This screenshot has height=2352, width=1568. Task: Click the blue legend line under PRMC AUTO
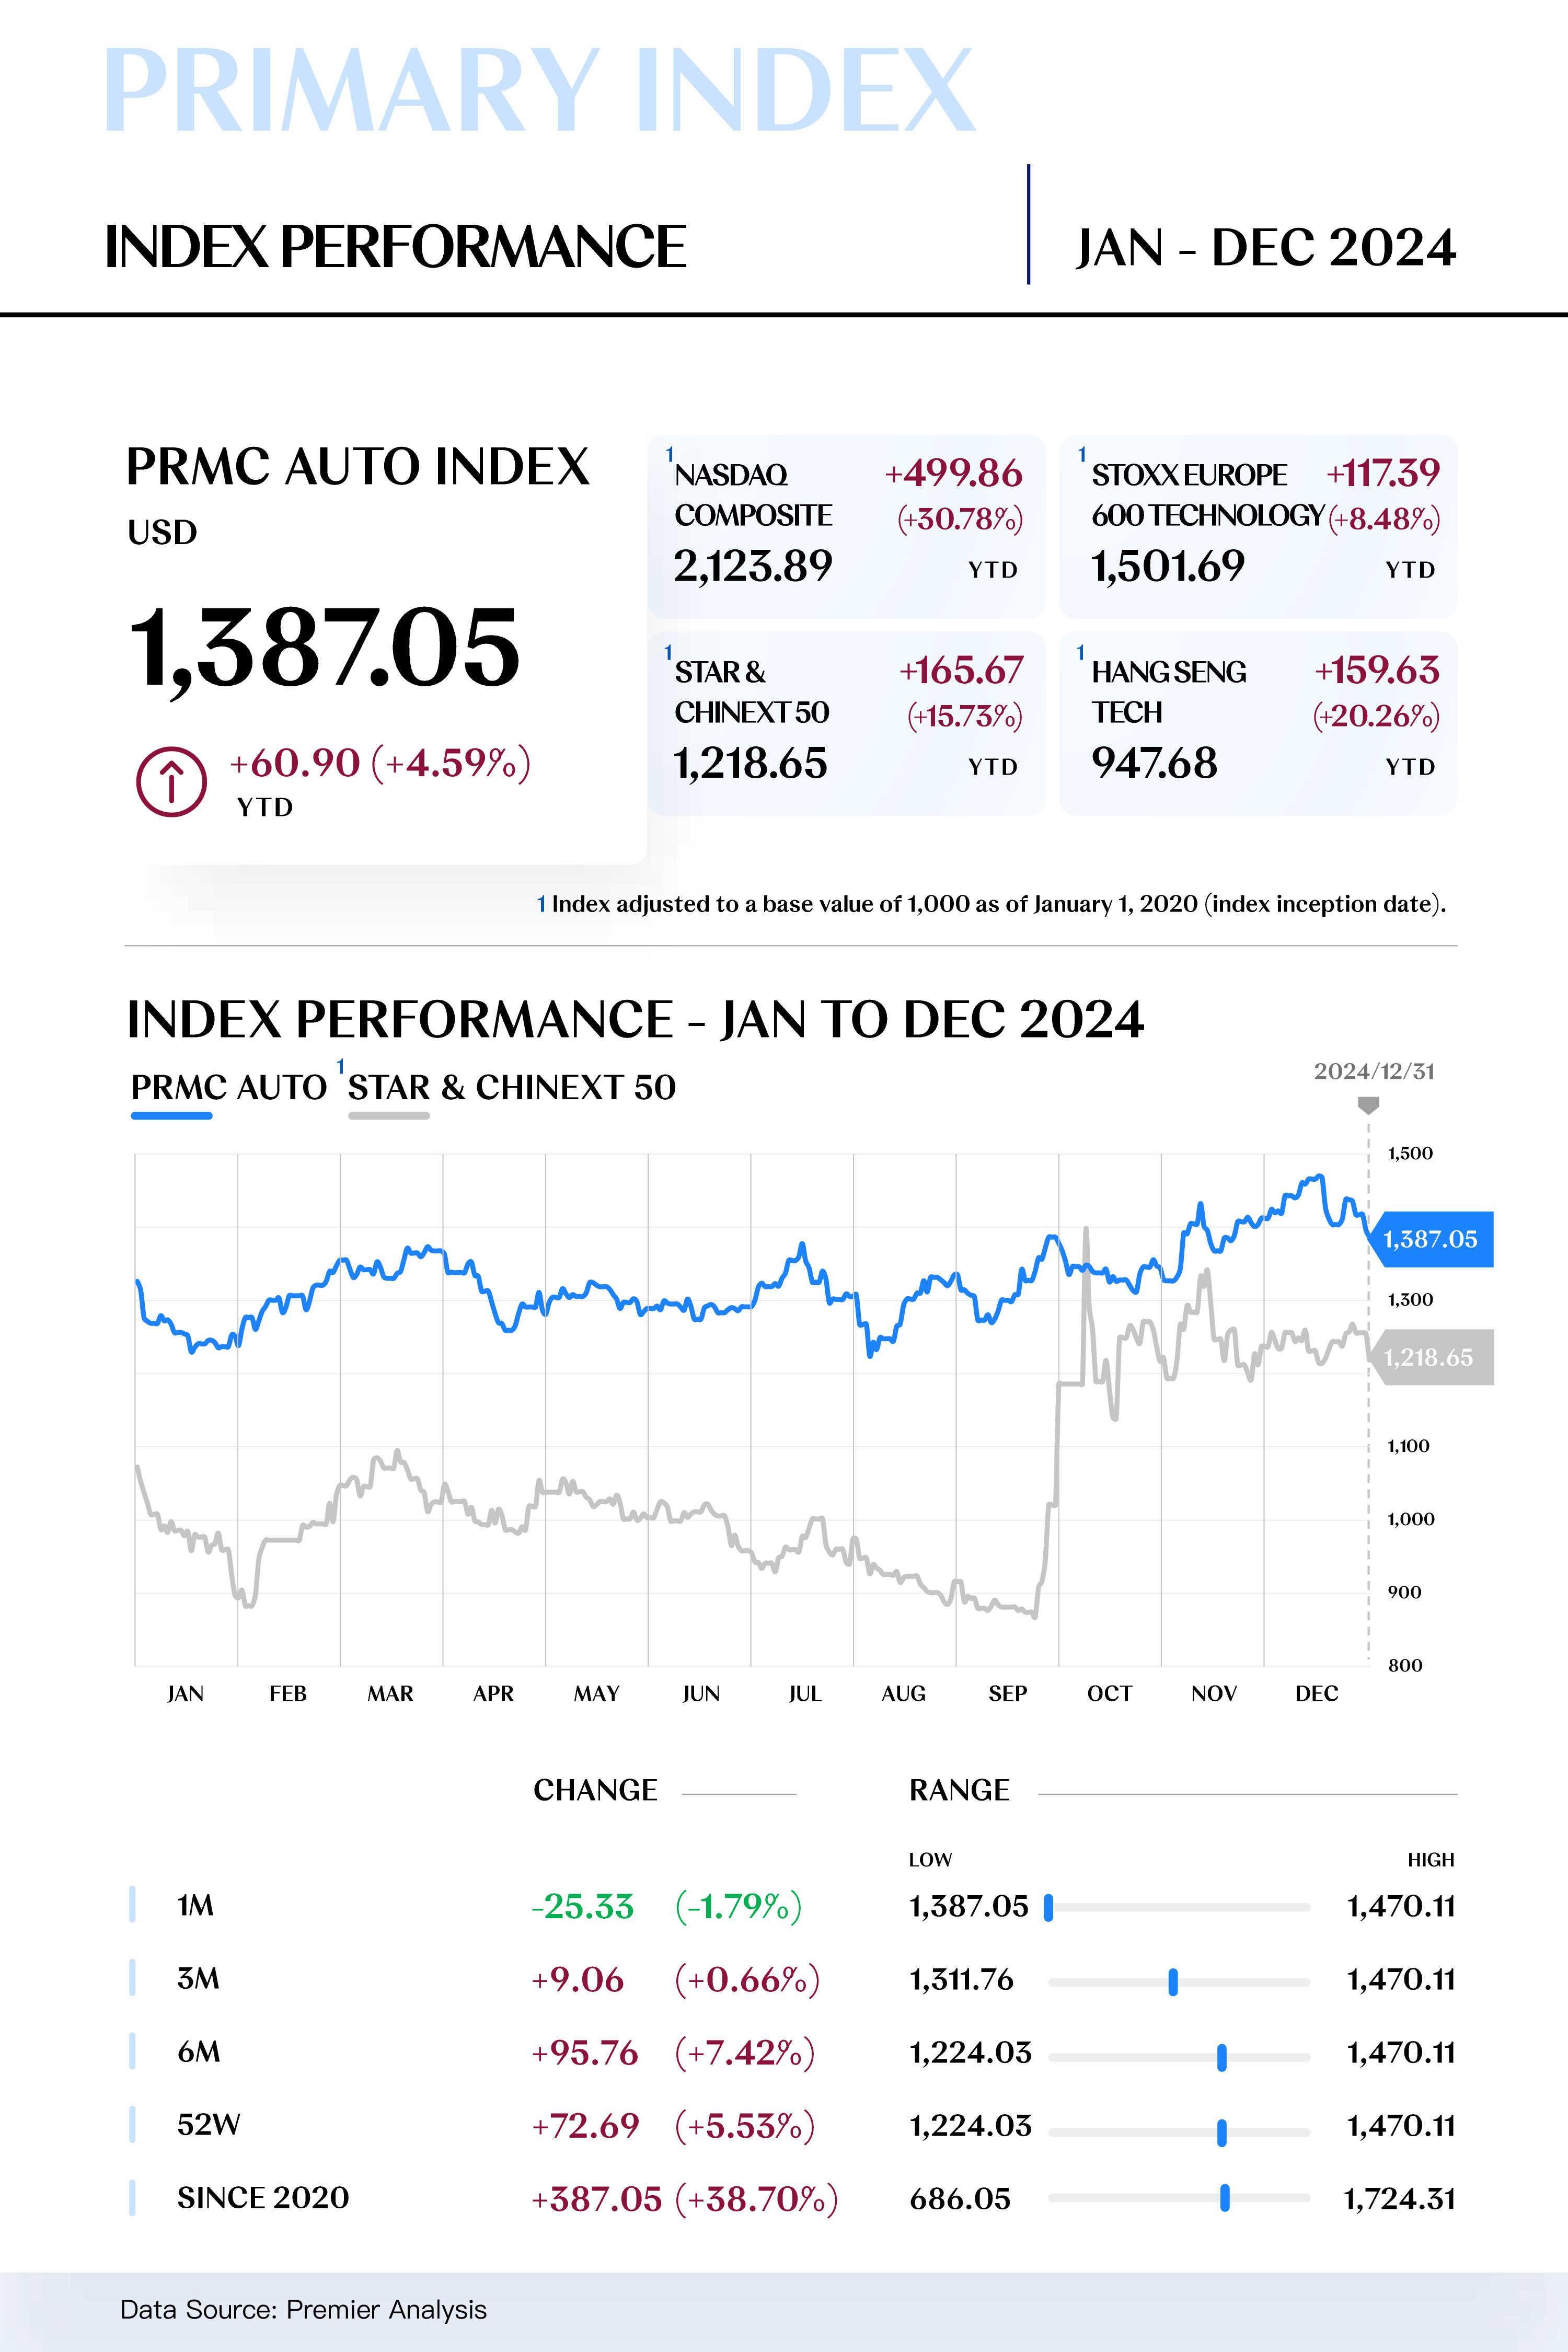(172, 1115)
